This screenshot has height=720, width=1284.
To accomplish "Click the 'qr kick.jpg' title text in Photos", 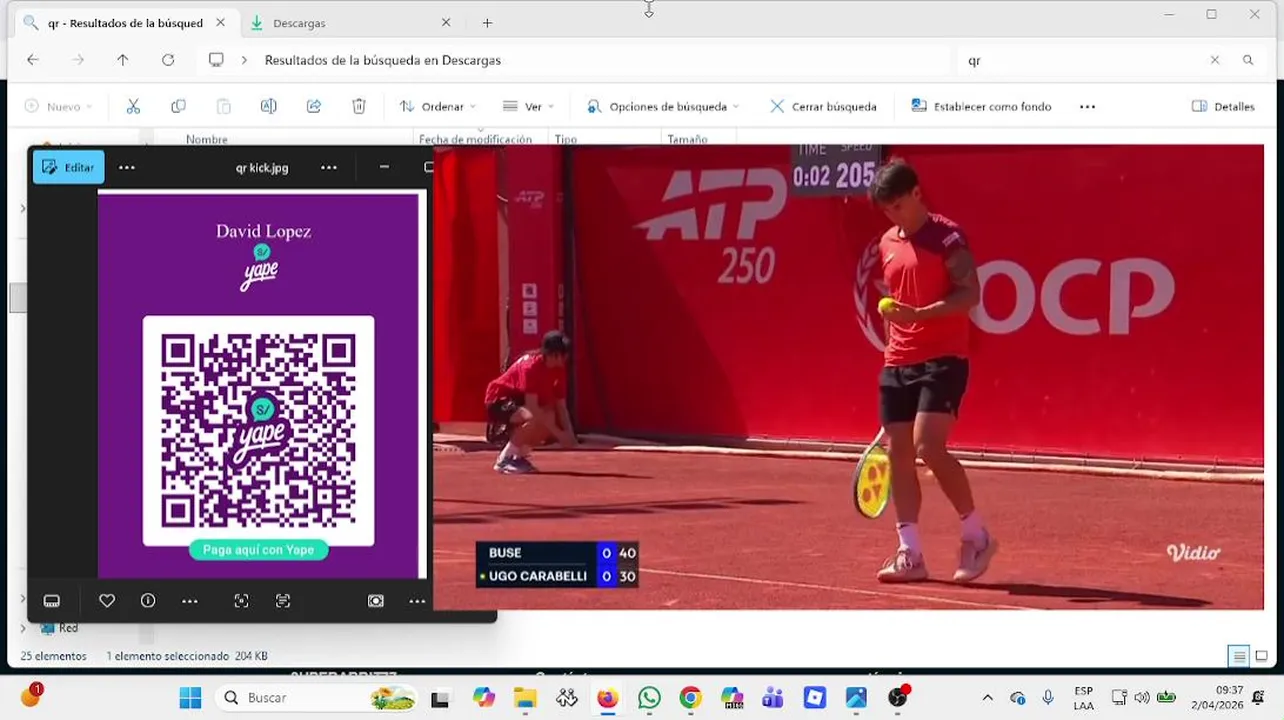I will click(x=262, y=167).
